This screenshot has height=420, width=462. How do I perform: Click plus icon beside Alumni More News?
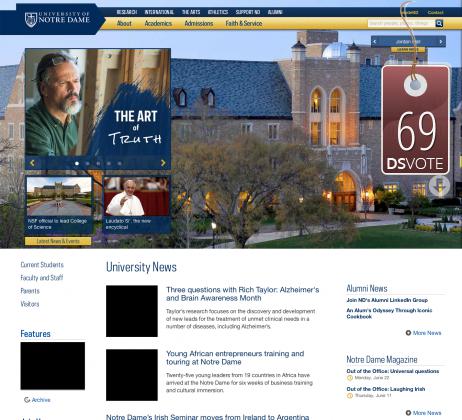tap(408, 333)
